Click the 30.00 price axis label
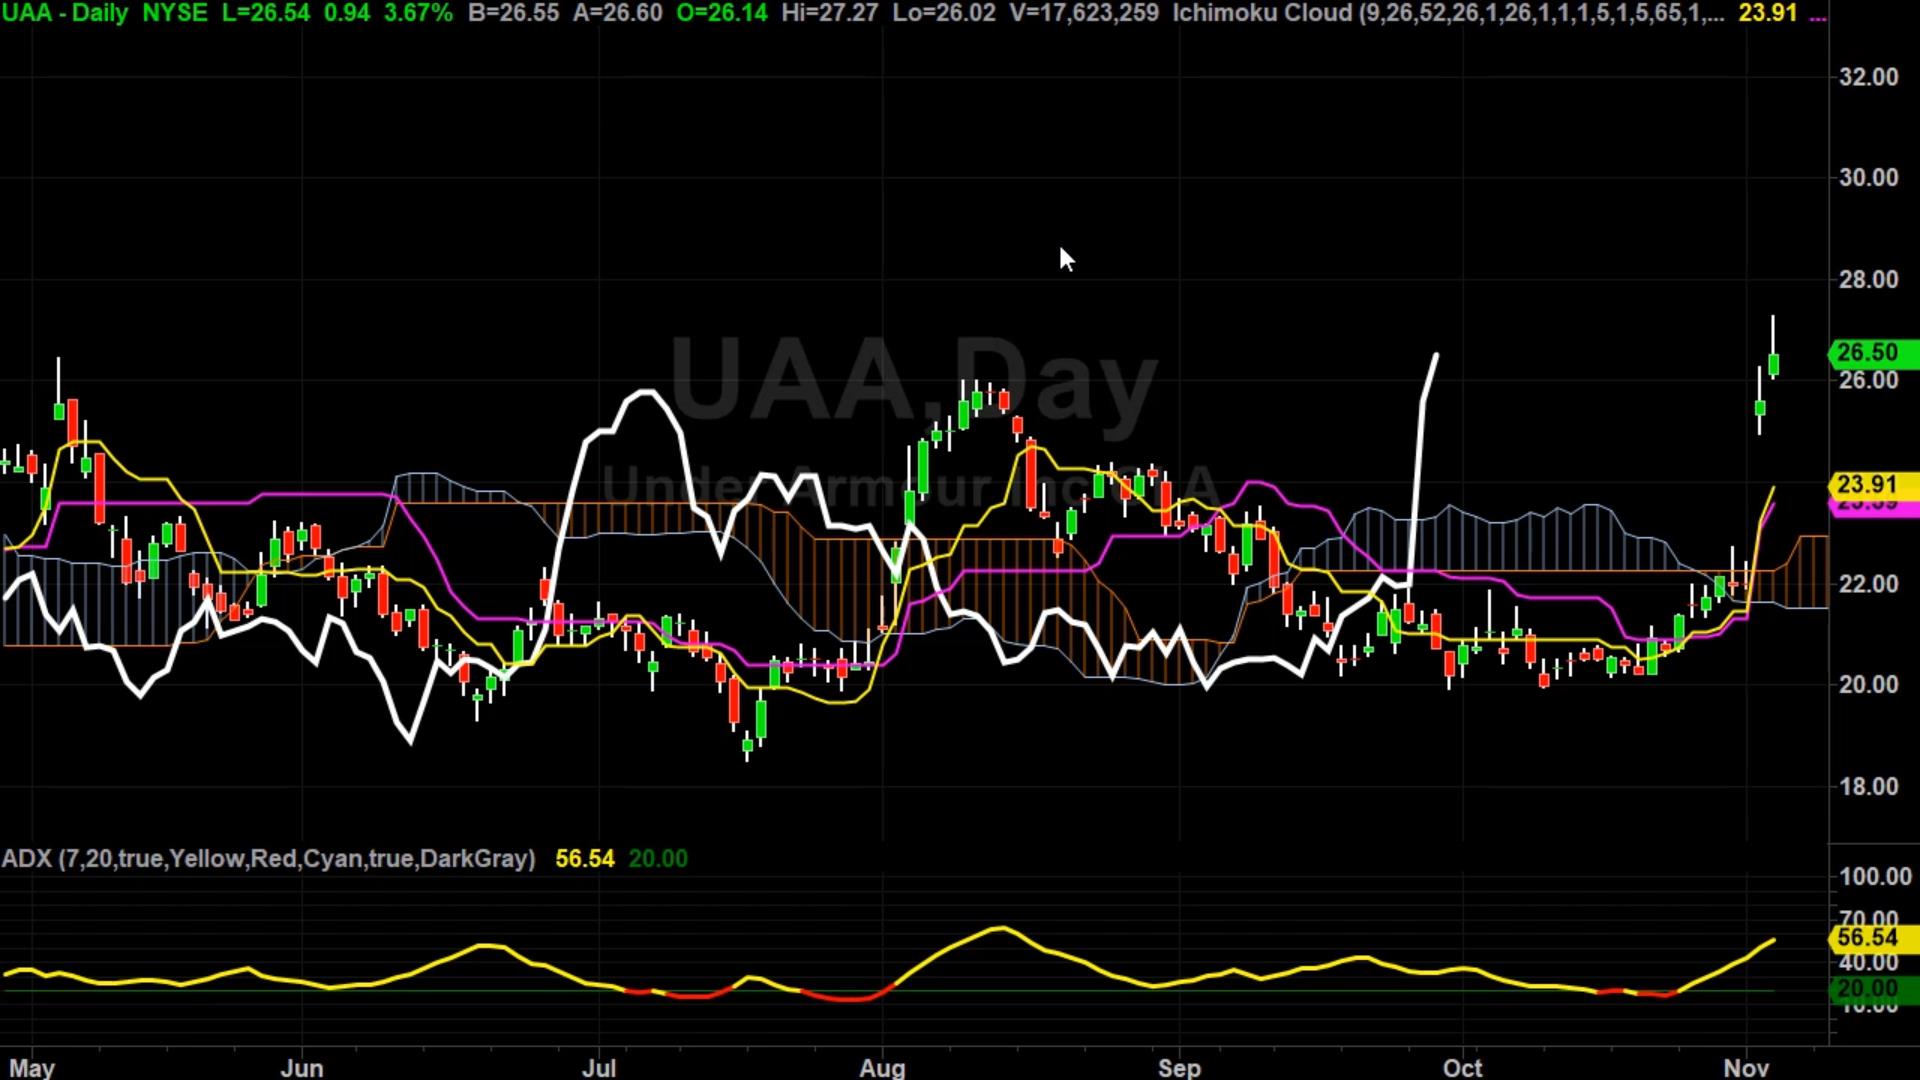The width and height of the screenshot is (1920, 1080). coord(1868,178)
